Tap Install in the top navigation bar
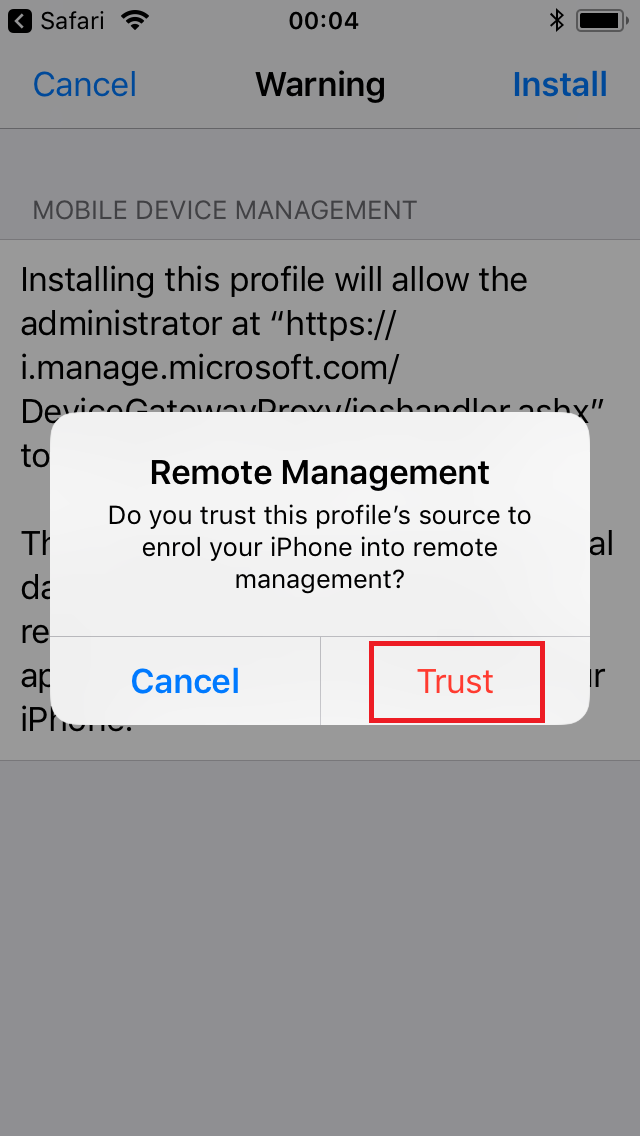Image resolution: width=640 pixels, height=1136 pixels. pyautogui.click(x=560, y=84)
